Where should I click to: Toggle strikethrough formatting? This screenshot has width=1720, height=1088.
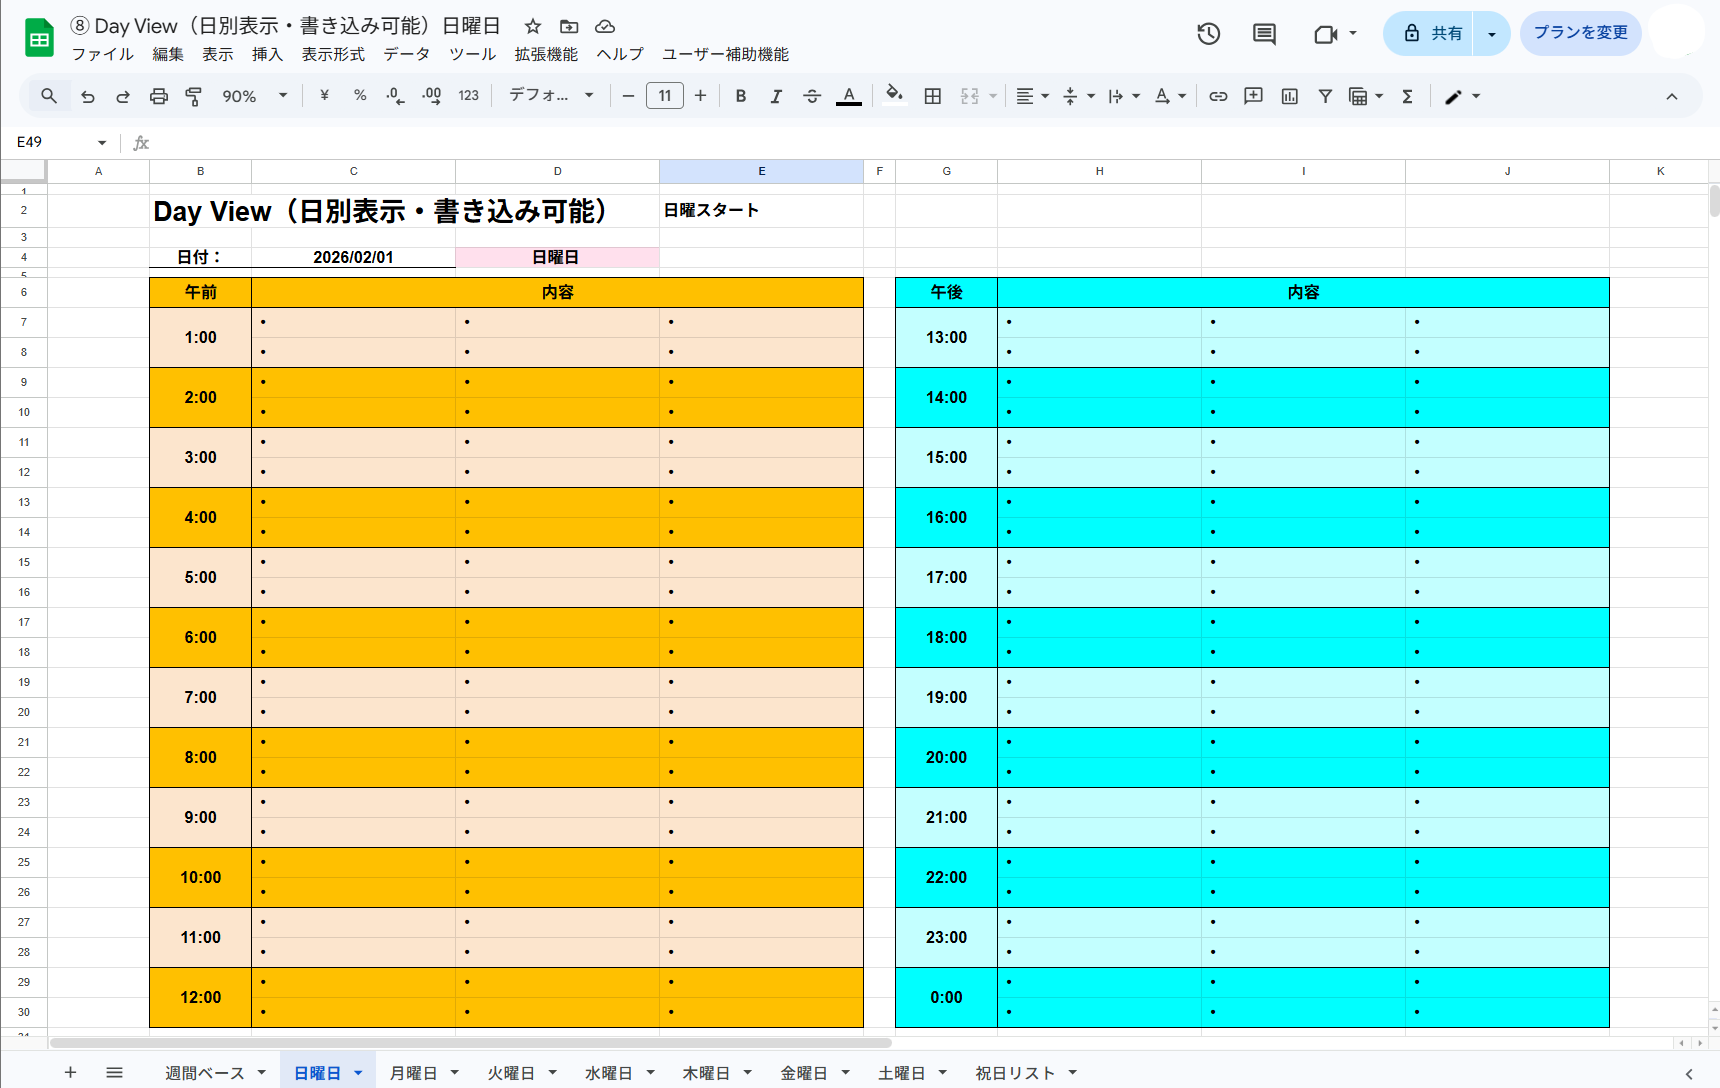click(x=812, y=96)
